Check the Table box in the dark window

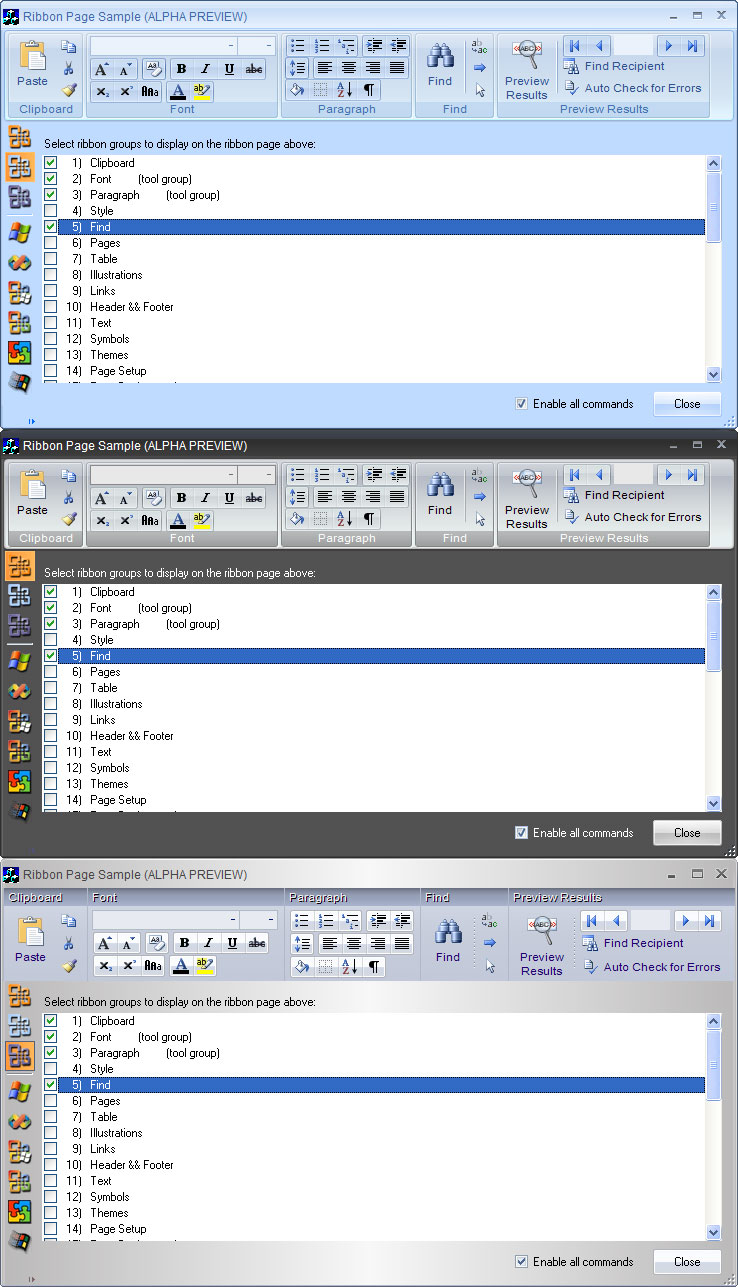(50, 688)
